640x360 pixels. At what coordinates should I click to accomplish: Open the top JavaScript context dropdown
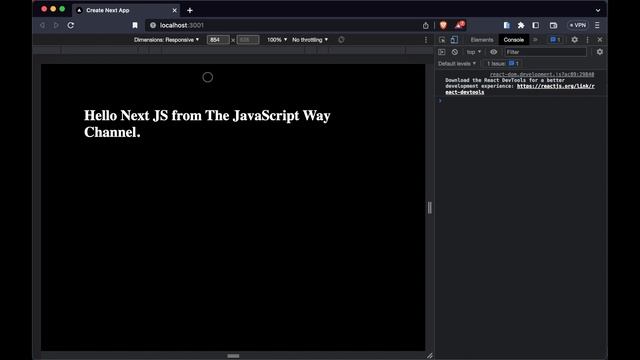(x=474, y=52)
